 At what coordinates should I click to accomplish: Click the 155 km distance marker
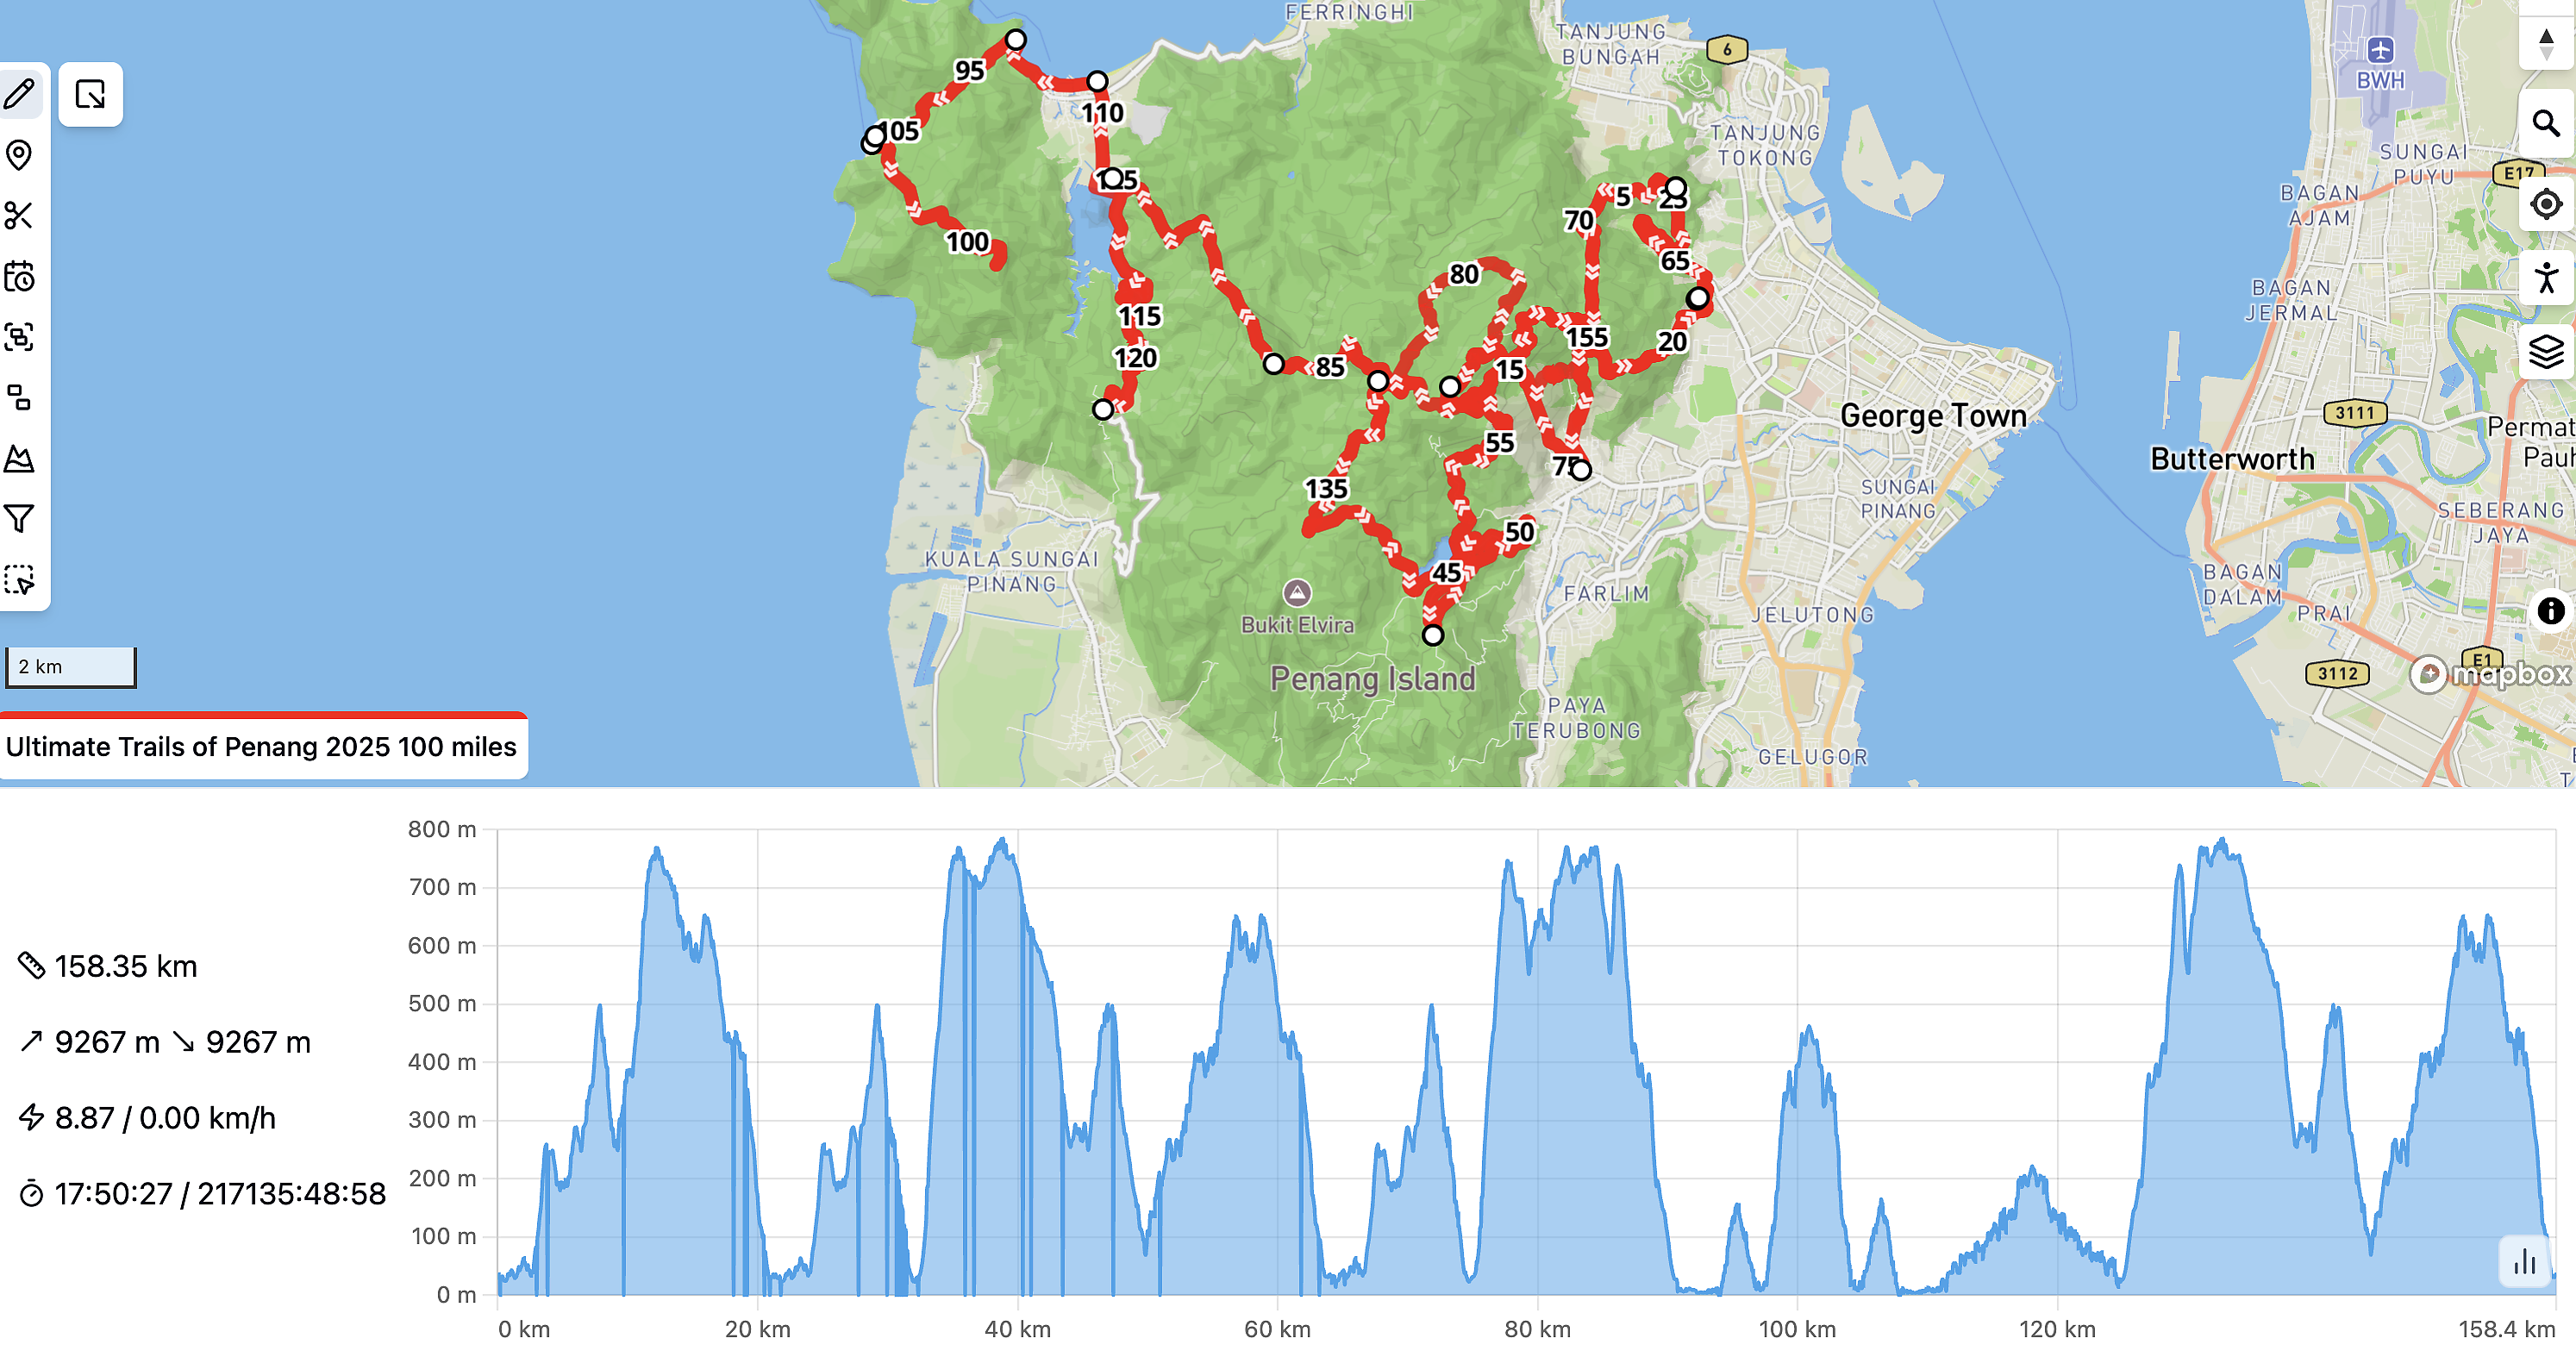pyautogui.click(x=1586, y=338)
